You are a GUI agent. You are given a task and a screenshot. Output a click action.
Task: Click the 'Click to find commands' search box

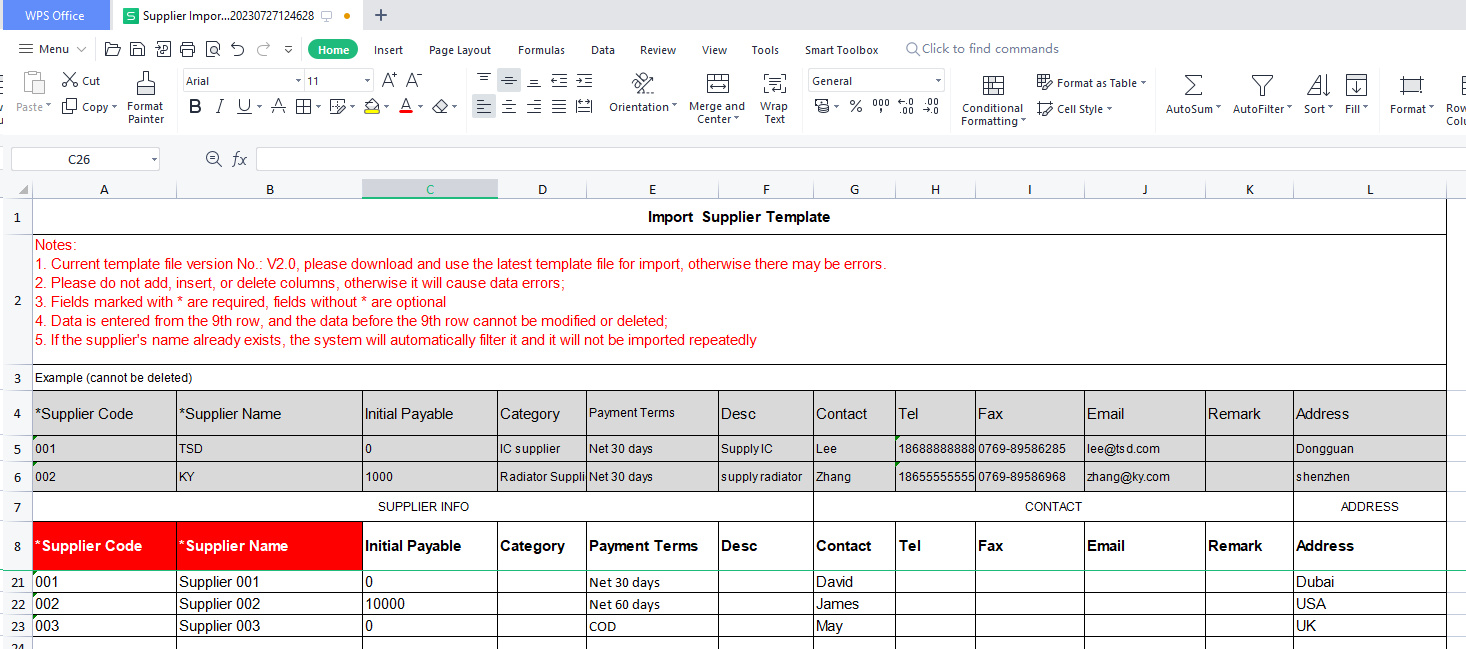point(989,49)
